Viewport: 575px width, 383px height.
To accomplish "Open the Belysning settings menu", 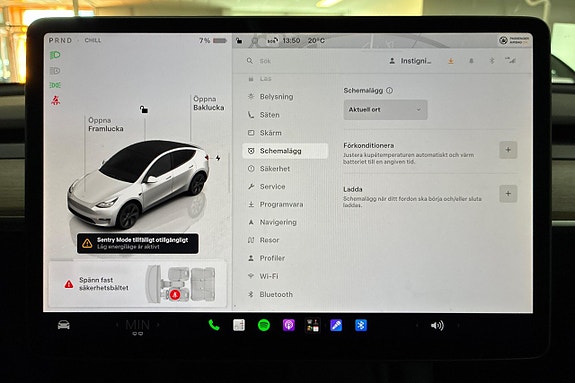I will (285, 96).
